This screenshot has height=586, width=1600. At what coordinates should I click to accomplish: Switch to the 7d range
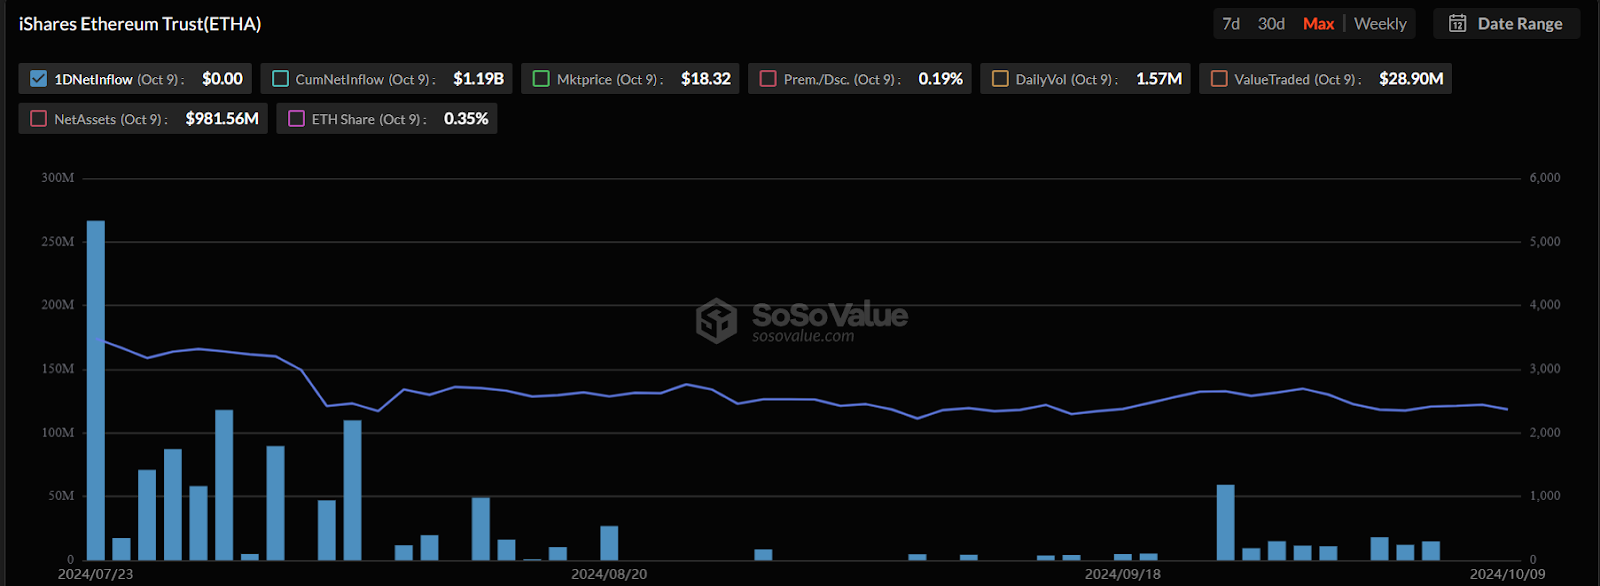1231,24
